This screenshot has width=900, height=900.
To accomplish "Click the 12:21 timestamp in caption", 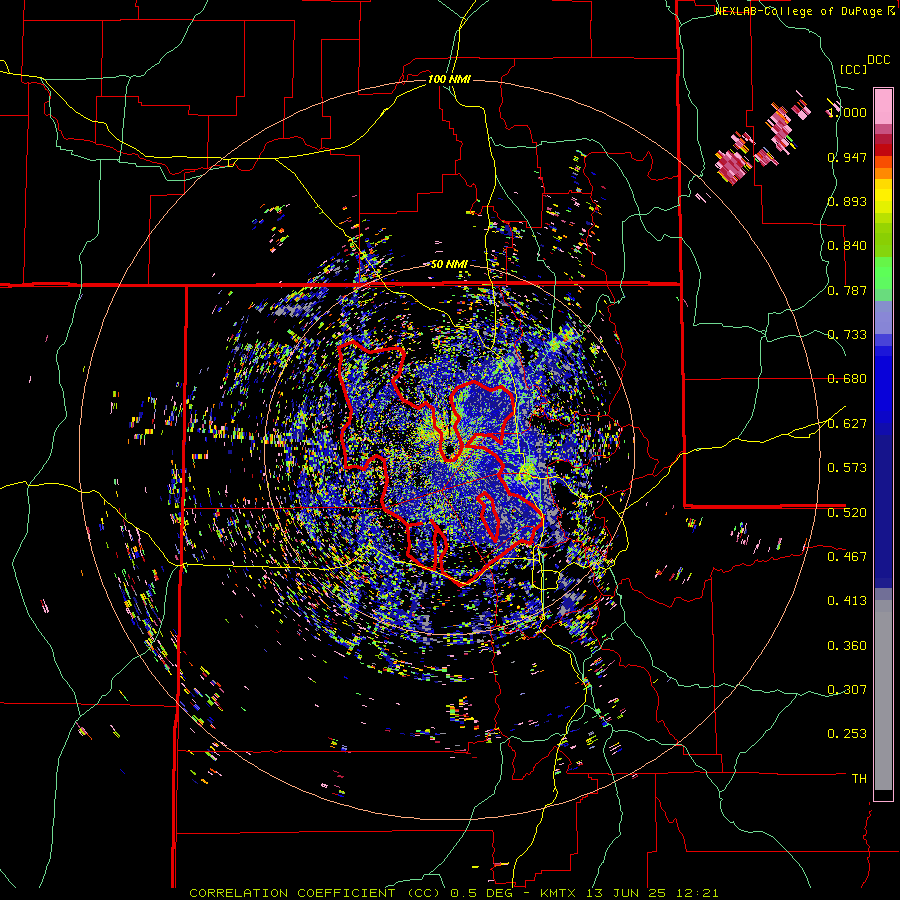I will (699, 893).
